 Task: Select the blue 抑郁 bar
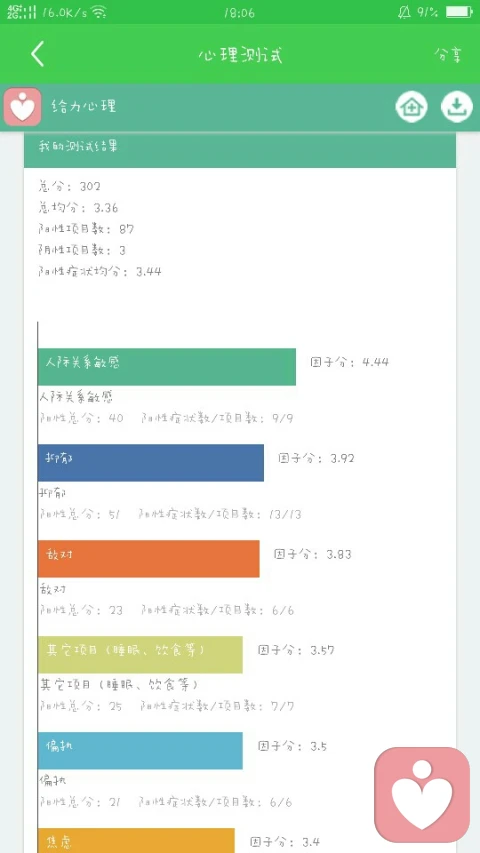151,462
